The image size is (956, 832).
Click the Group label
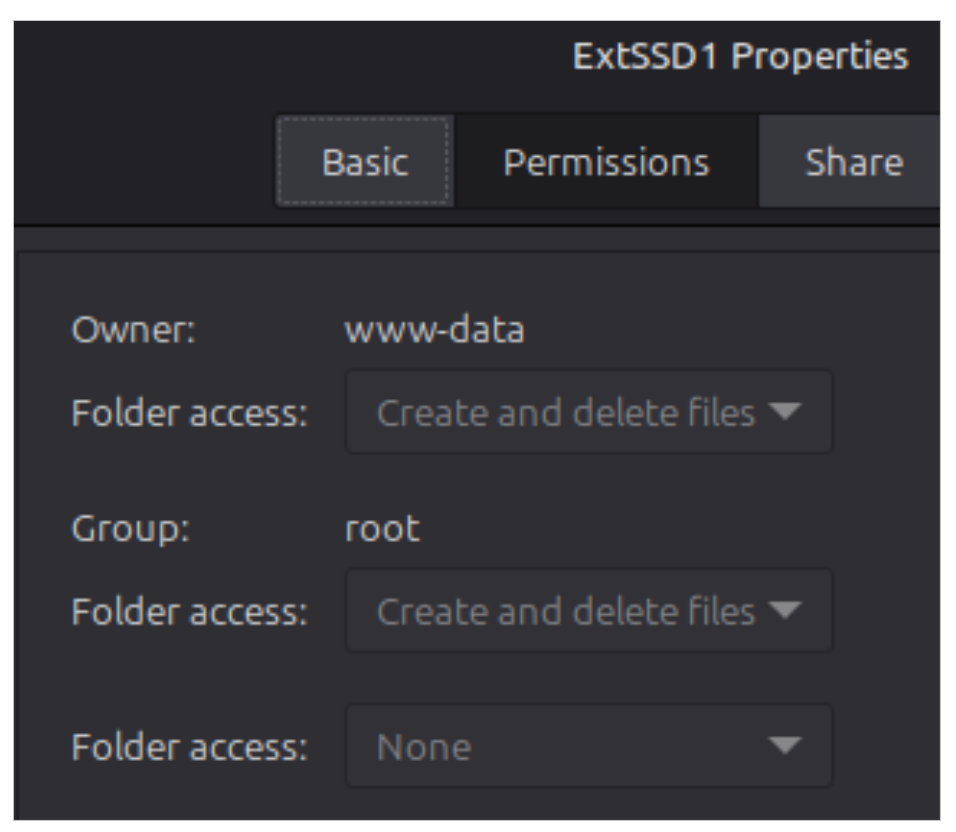[x=131, y=529]
